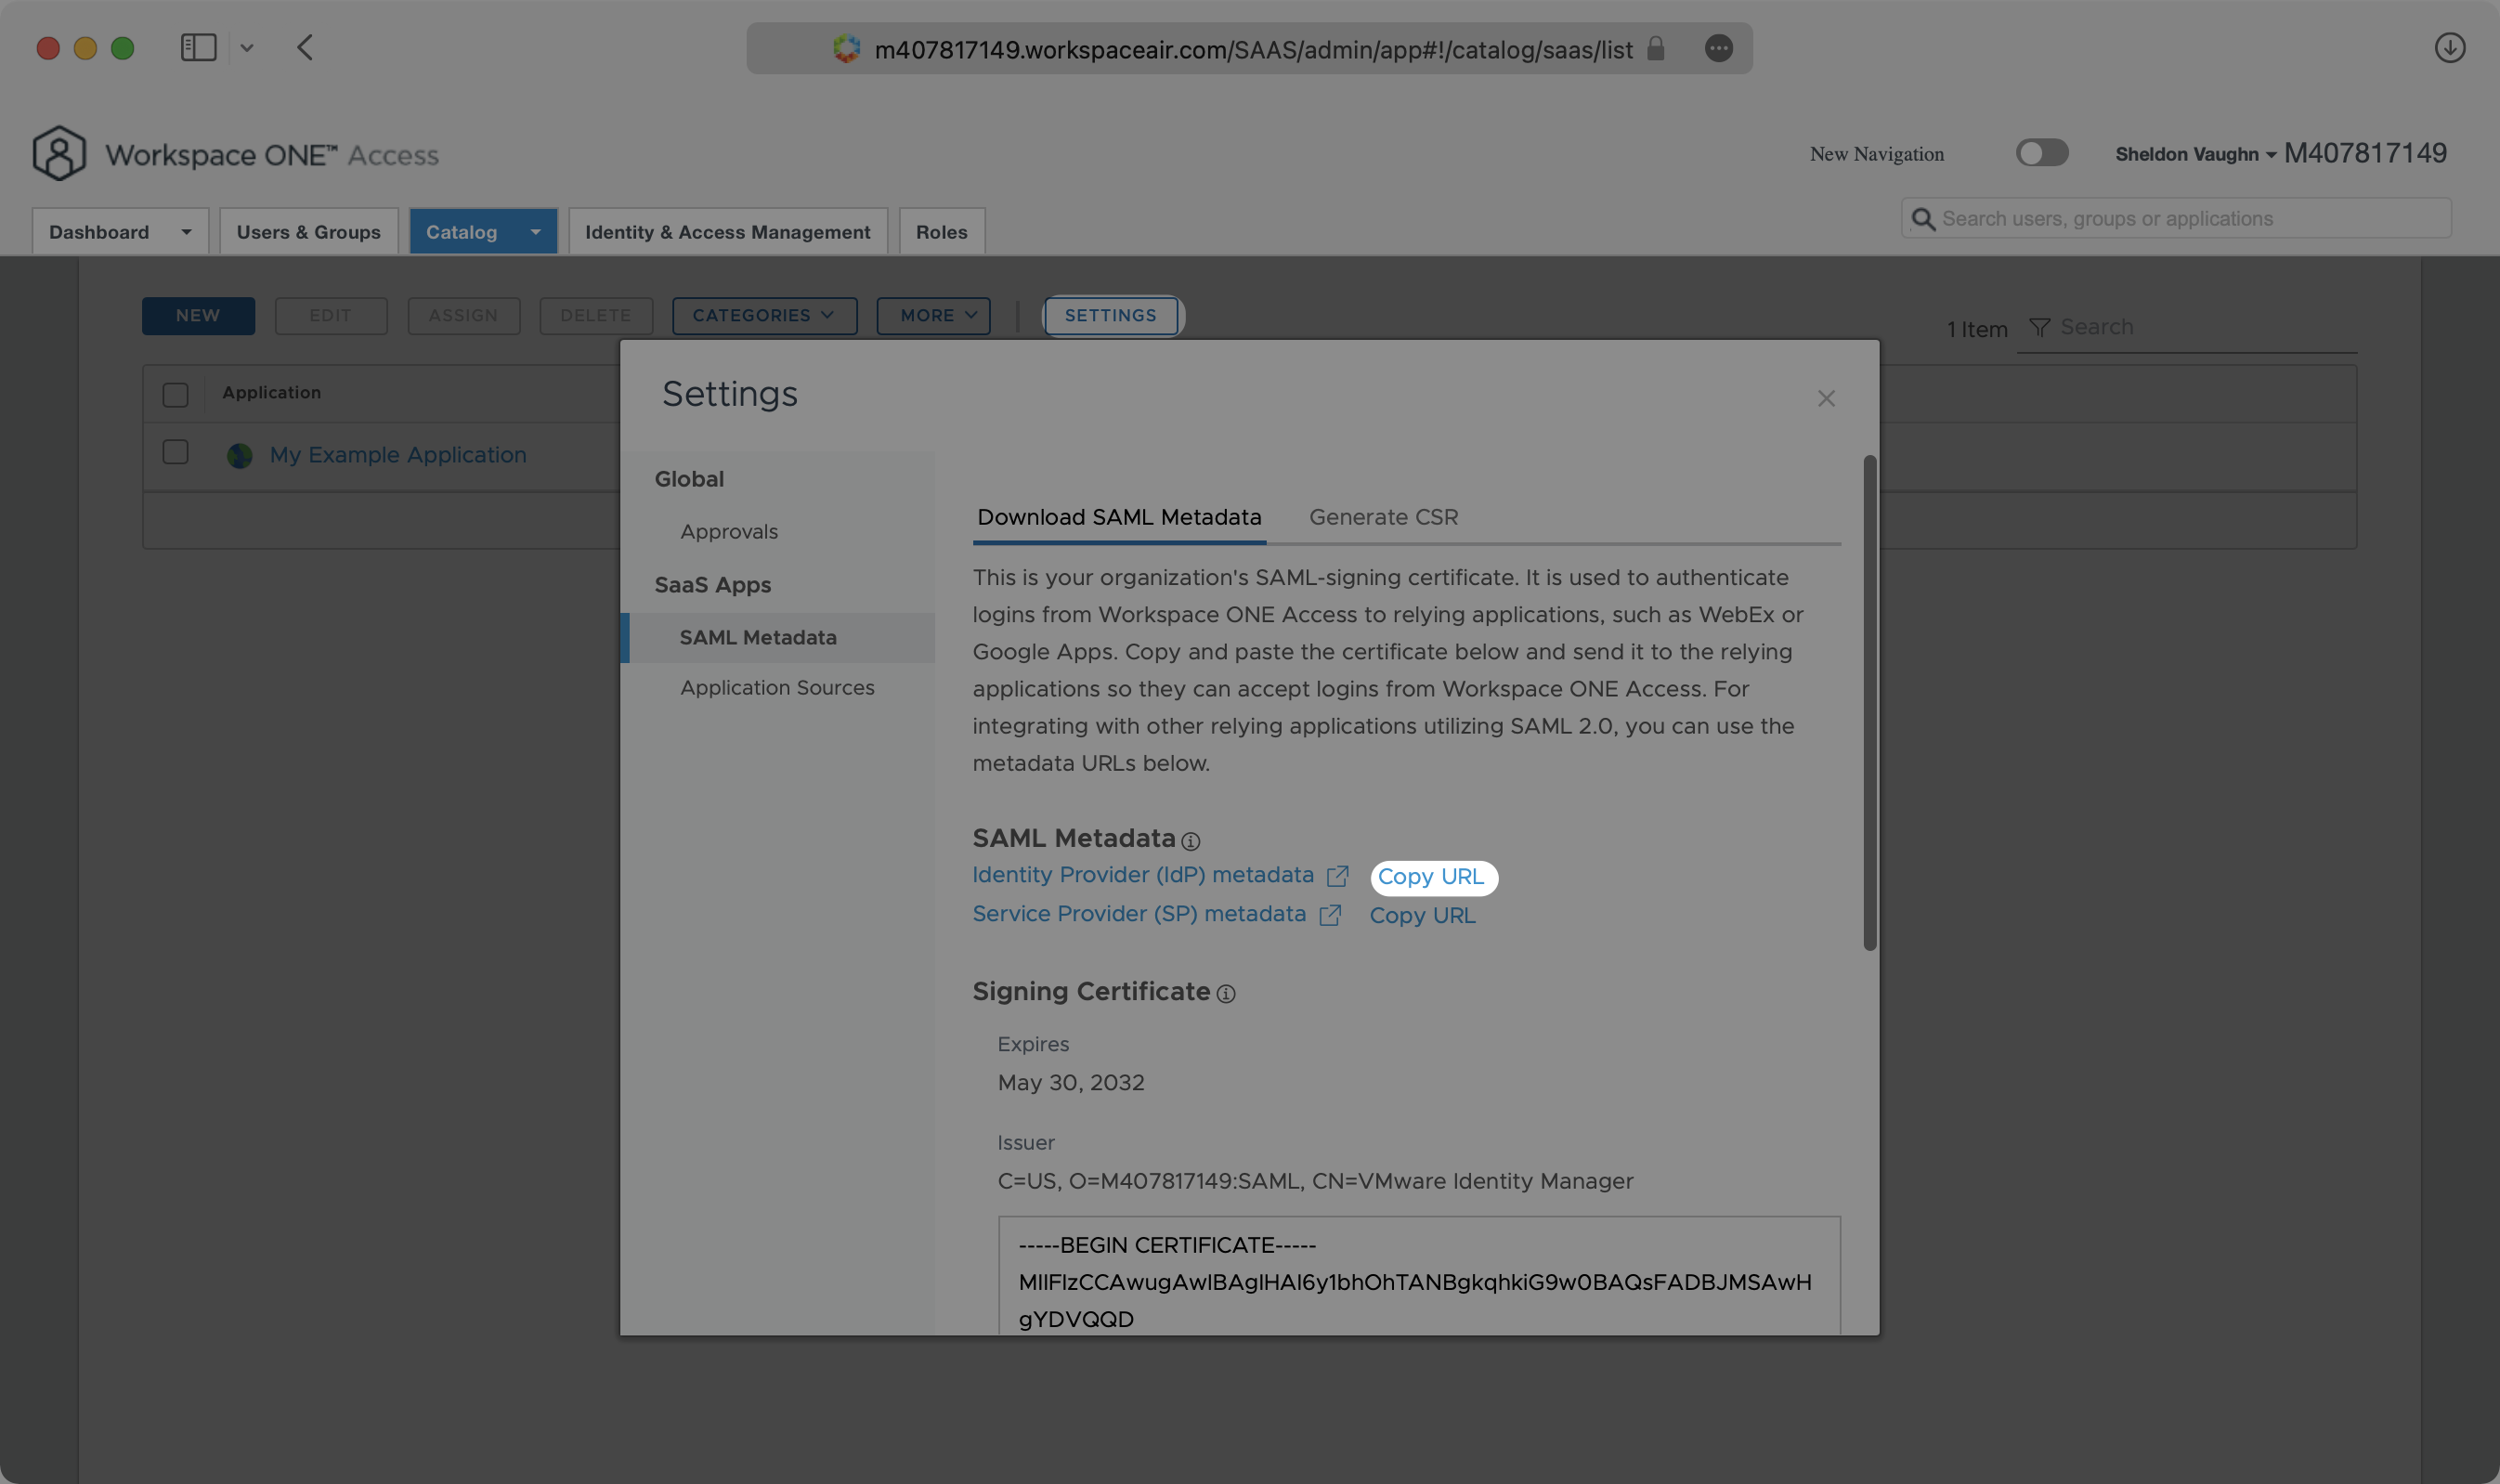2500x1484 pixels.
Task: Open IdP metadata external link icon
Action: coord(1337,877)
